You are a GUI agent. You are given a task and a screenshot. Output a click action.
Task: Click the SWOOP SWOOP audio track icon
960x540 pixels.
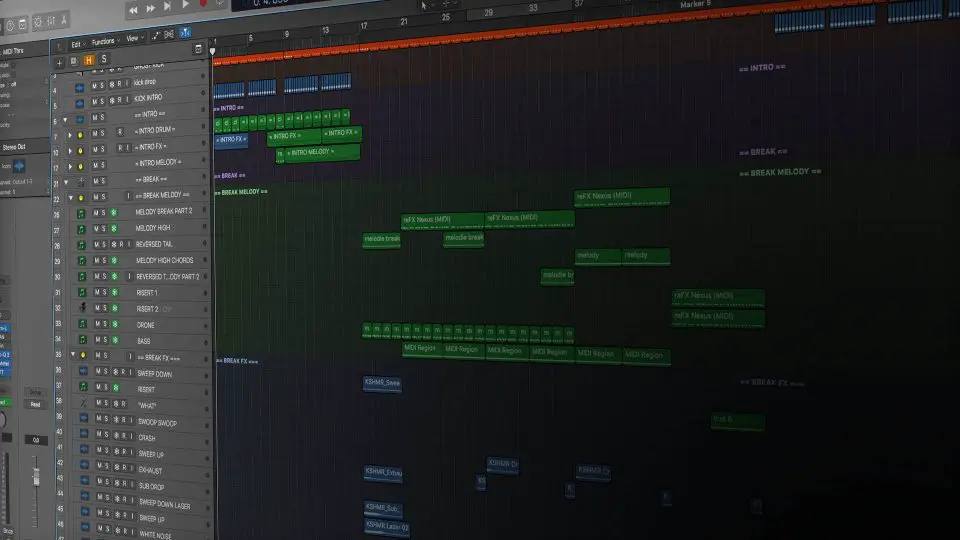(x=84, y=418)
